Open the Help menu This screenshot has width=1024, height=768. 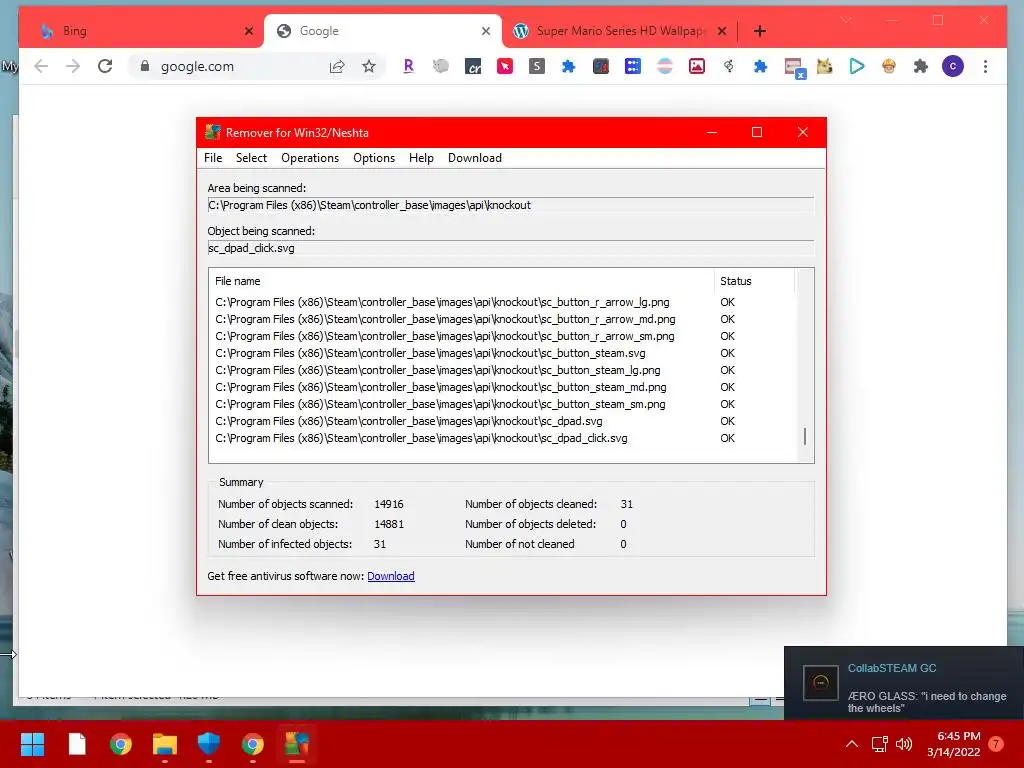click(421, 158)
